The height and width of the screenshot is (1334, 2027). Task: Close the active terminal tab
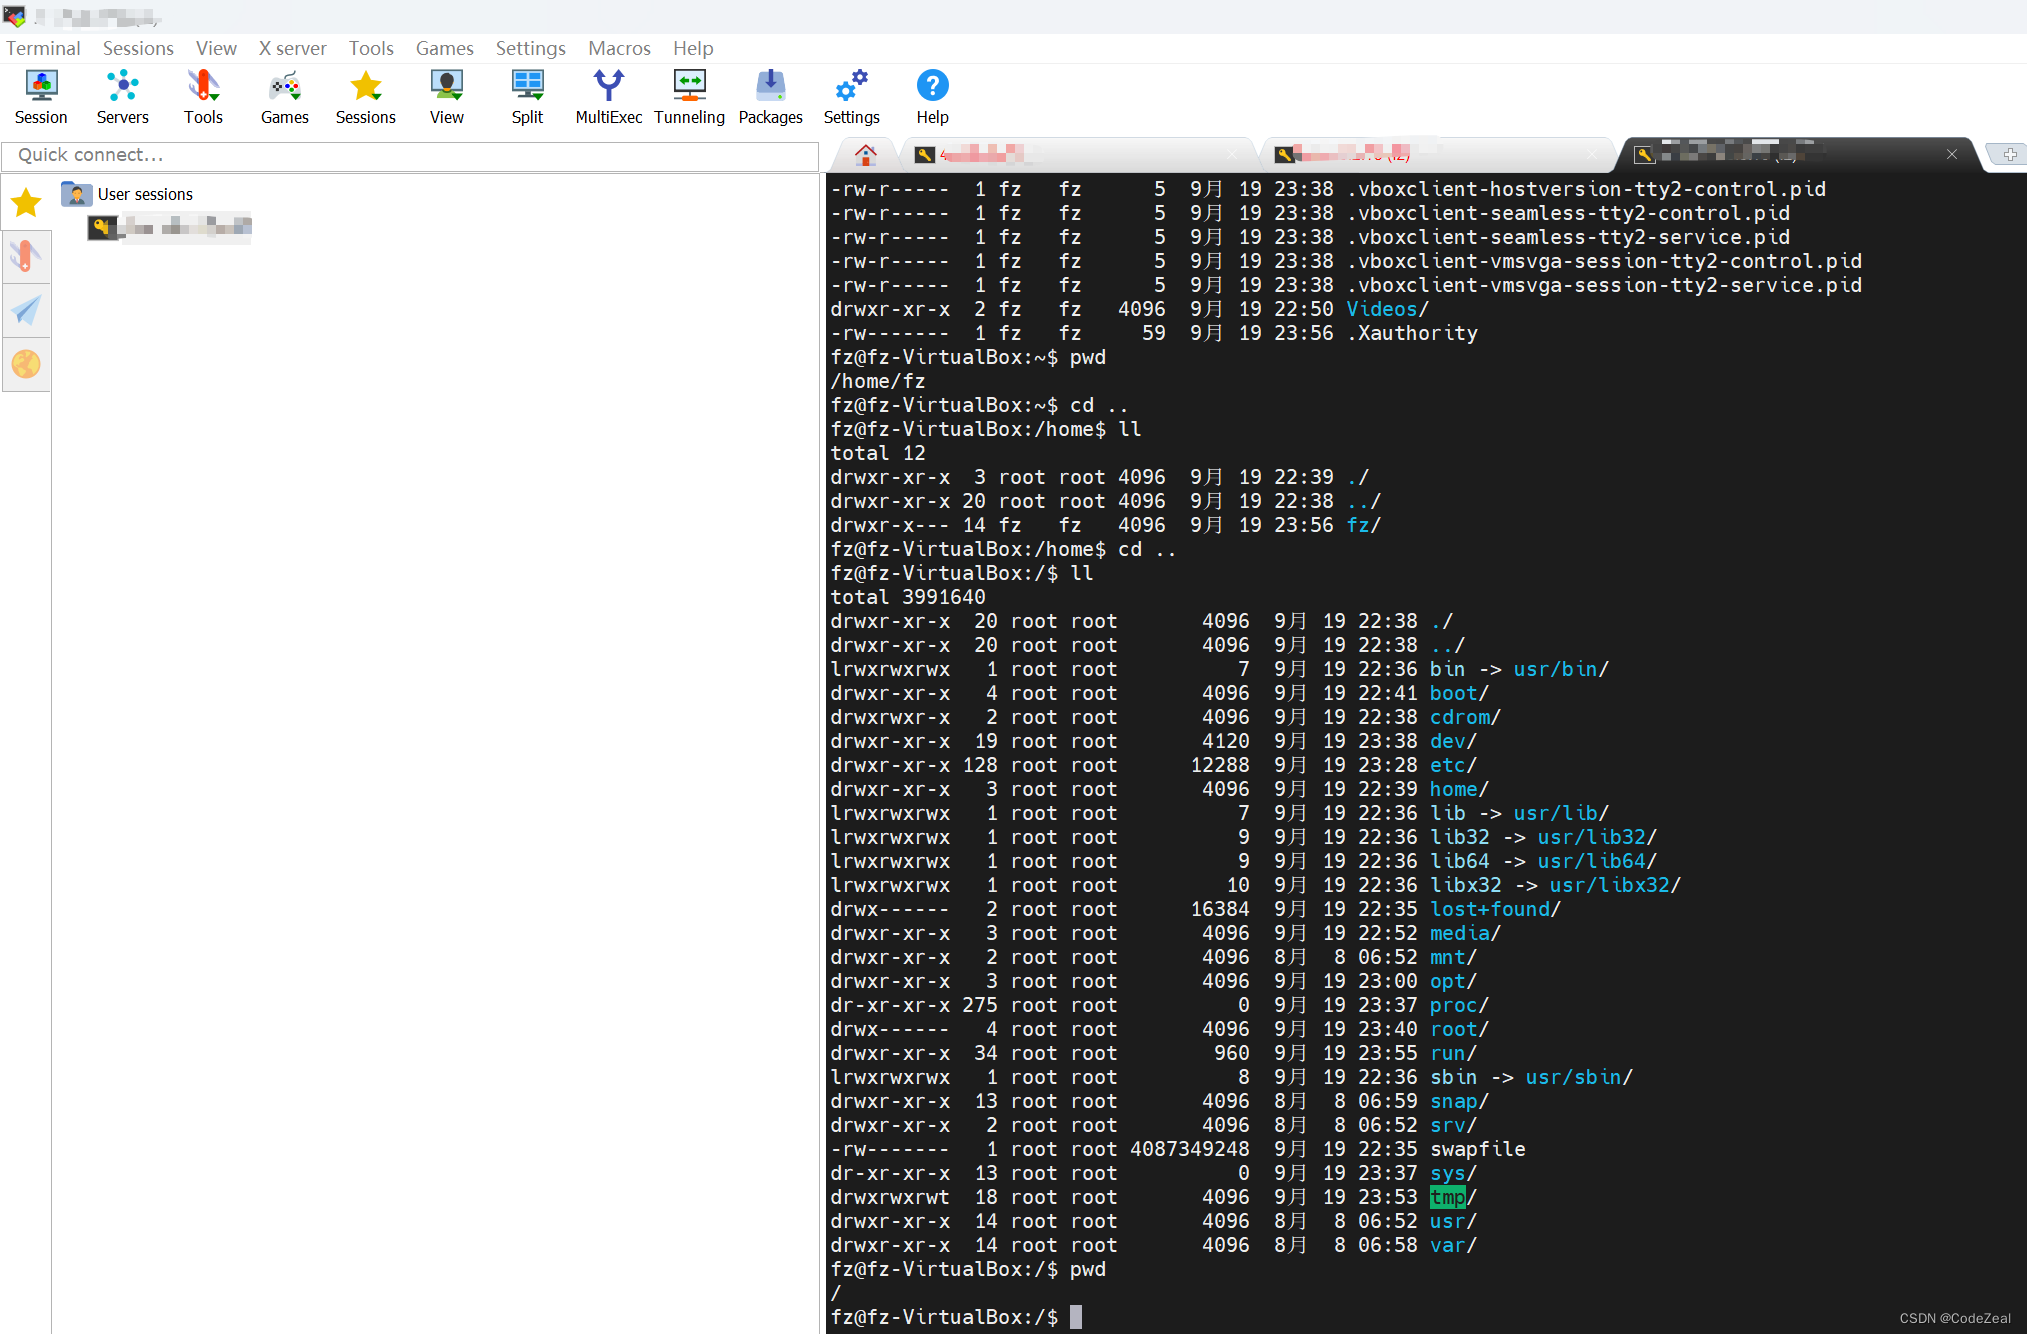[1951, 154]
